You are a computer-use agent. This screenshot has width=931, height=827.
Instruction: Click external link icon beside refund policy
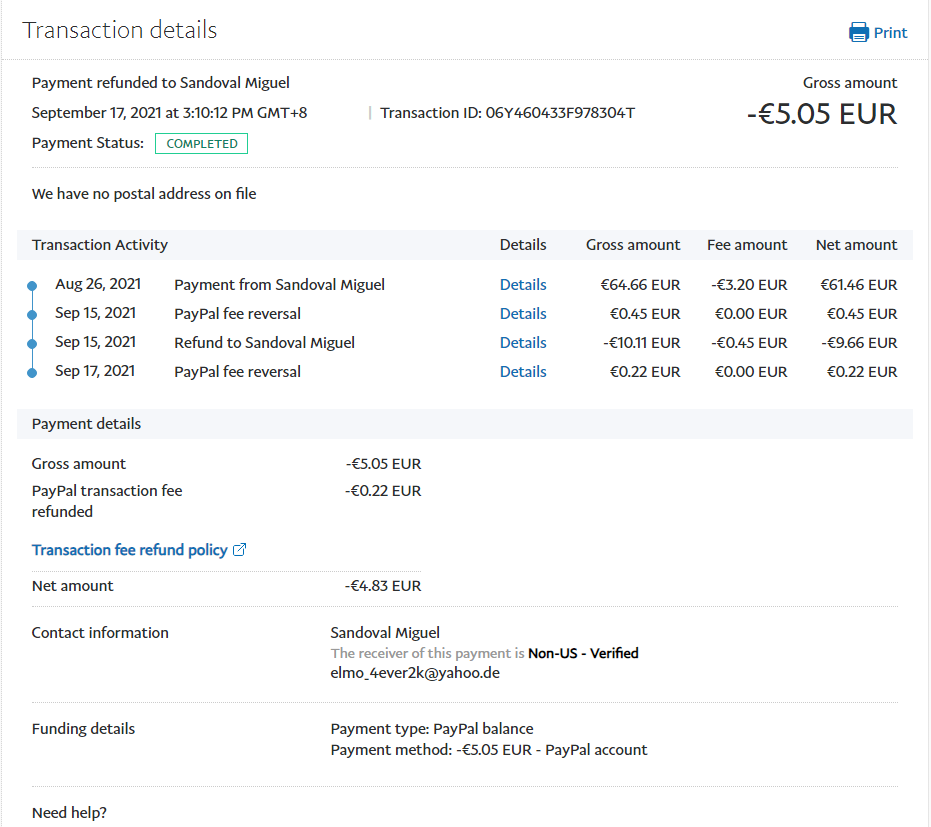(240, 550)
